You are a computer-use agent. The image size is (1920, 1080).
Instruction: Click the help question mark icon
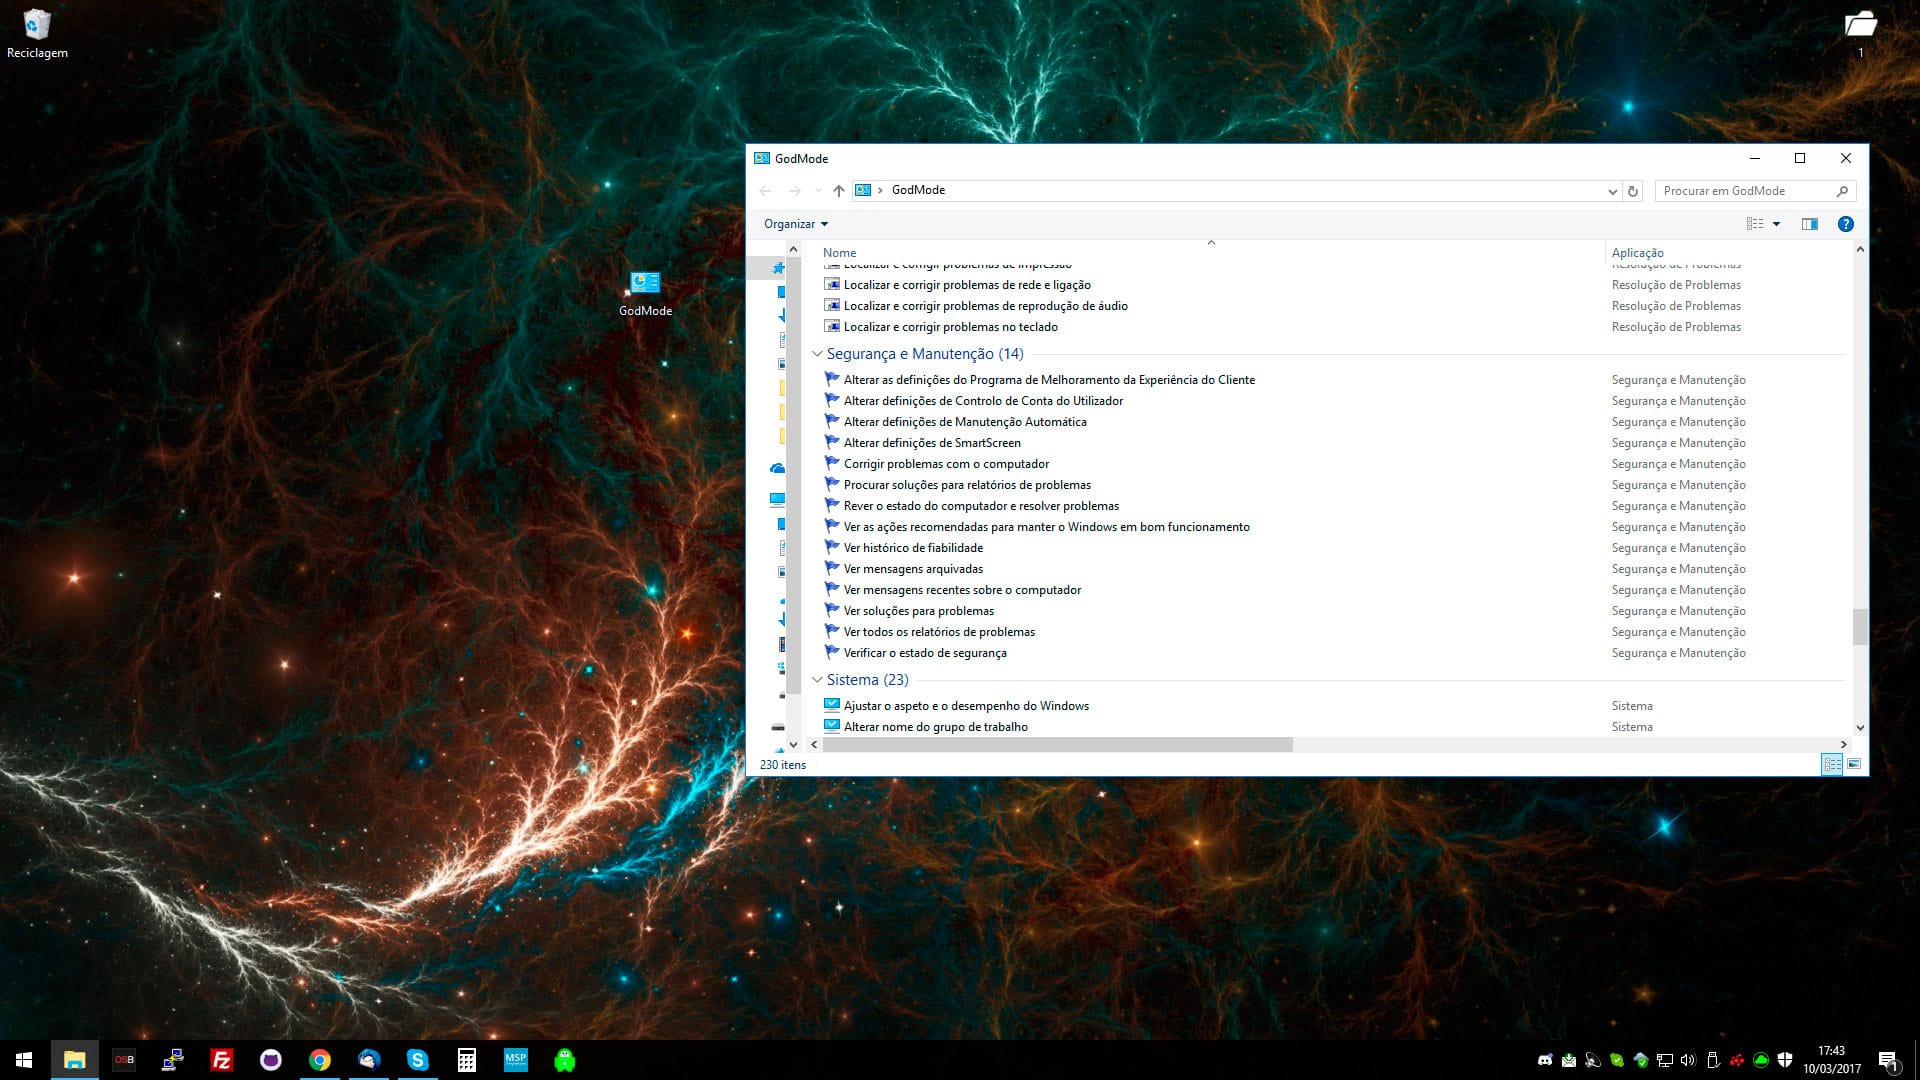coord(1846,224)
